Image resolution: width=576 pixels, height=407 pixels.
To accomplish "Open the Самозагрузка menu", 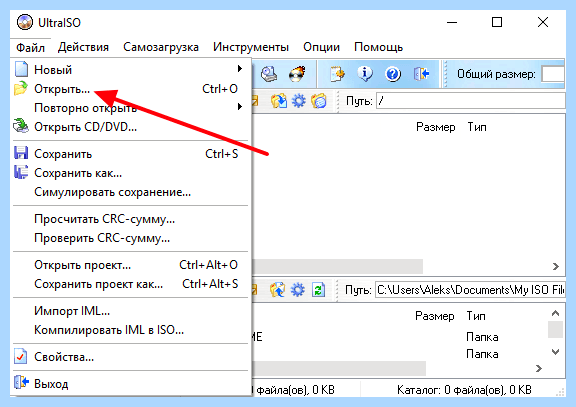I will tap(161, 47).
